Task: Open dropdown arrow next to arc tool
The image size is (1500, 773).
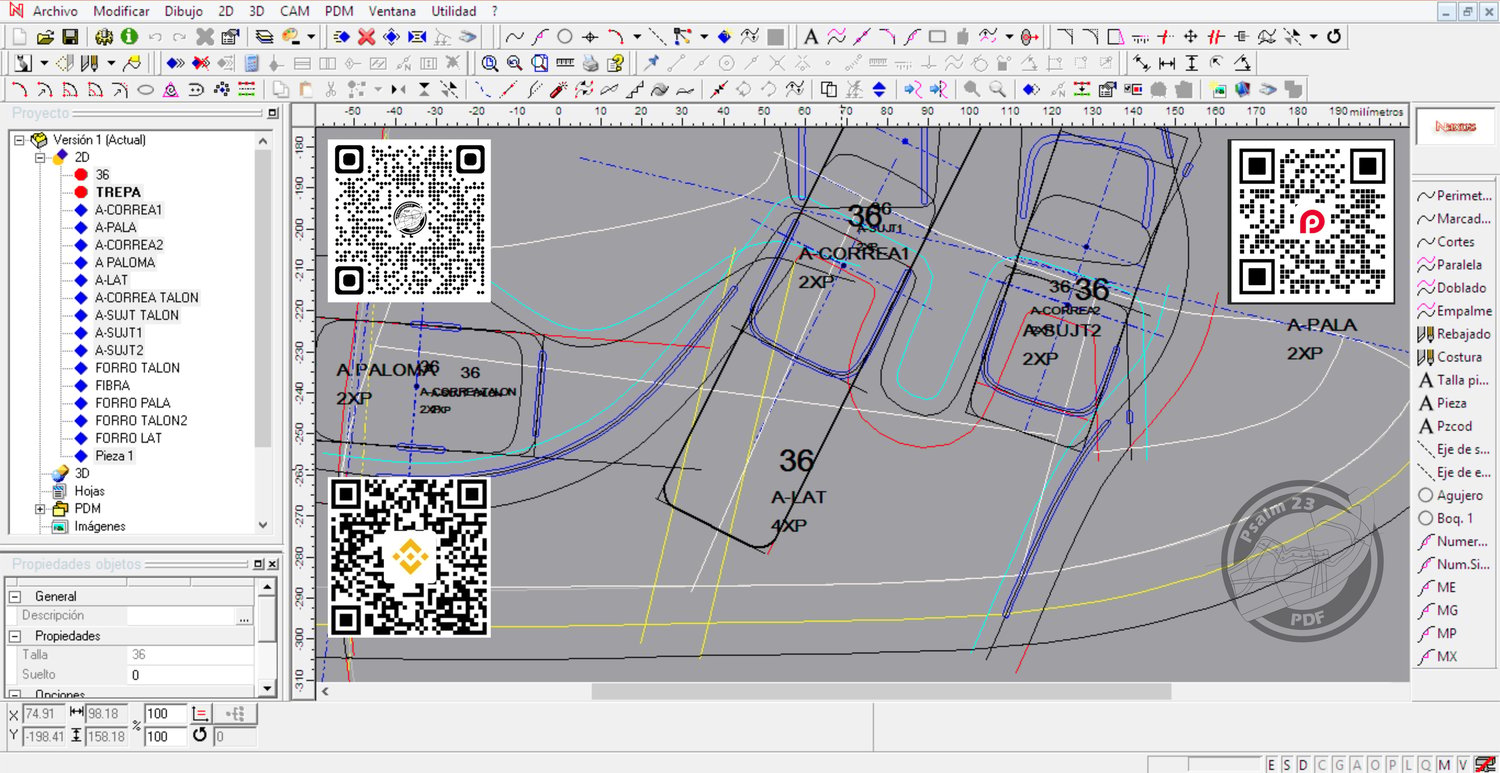Action: click(637, 37)
